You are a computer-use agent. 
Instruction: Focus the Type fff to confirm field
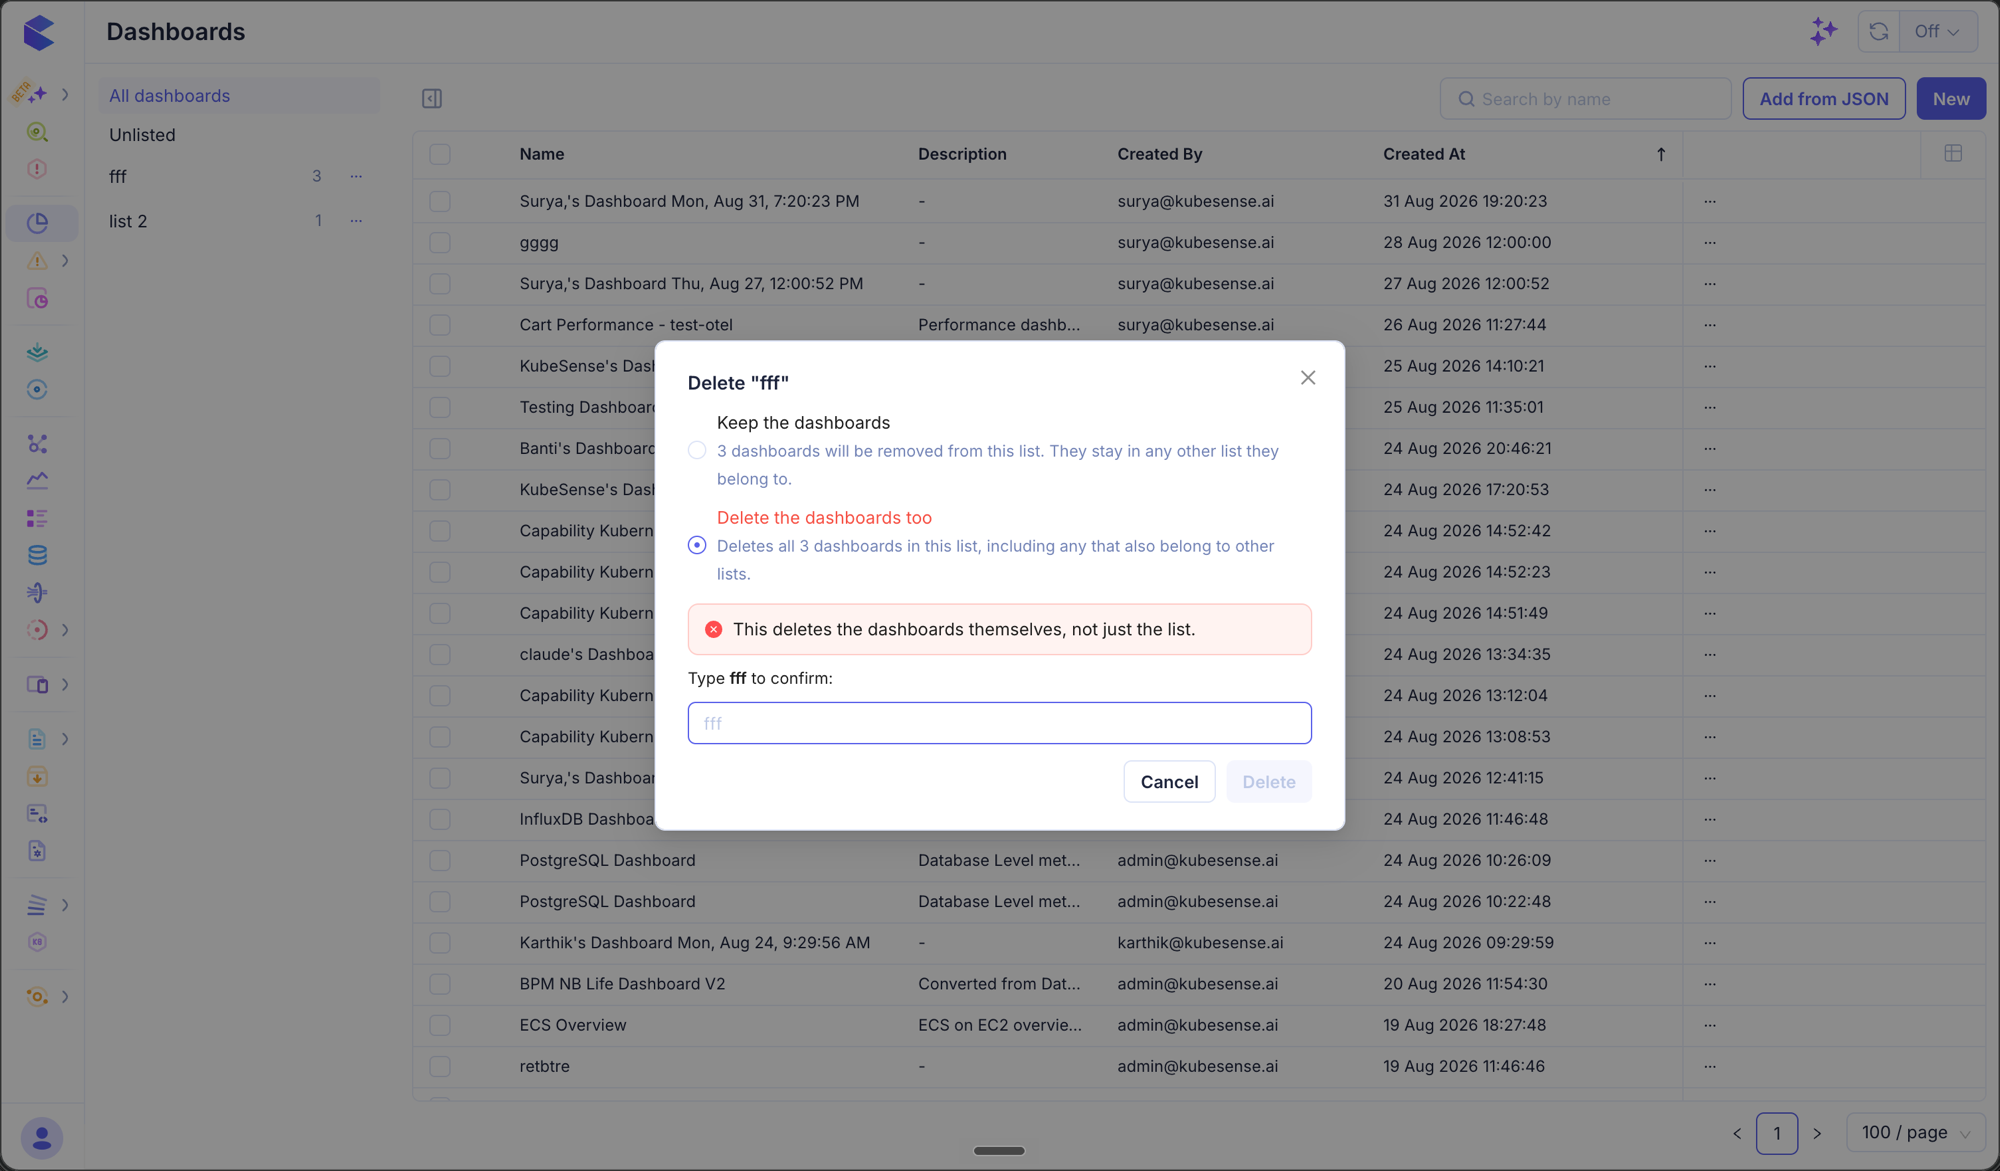1000,723
